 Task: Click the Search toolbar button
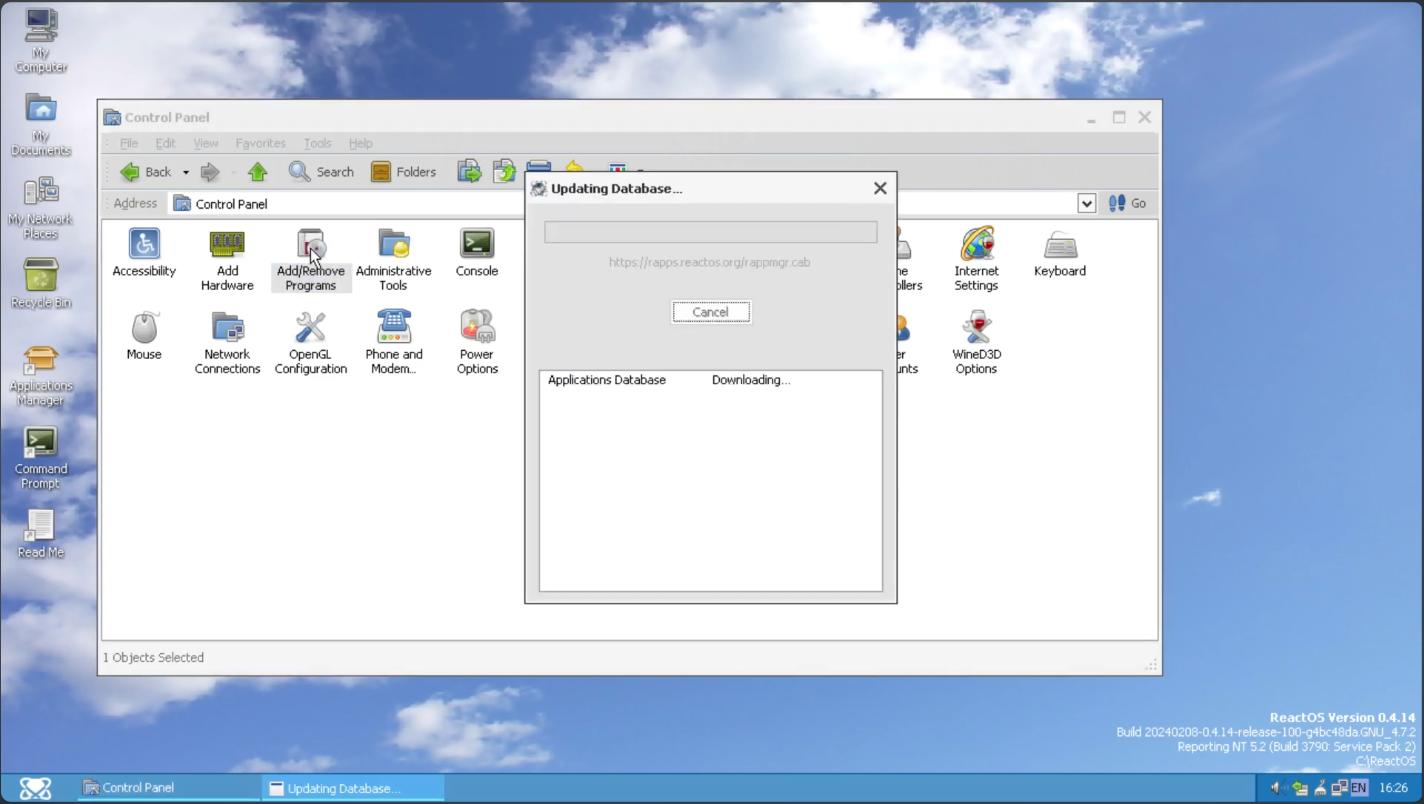point(321,172)
